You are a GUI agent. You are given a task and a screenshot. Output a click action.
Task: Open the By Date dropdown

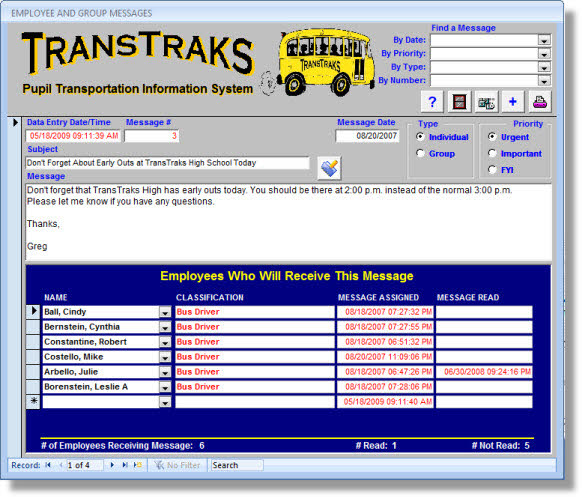[544, 40]
